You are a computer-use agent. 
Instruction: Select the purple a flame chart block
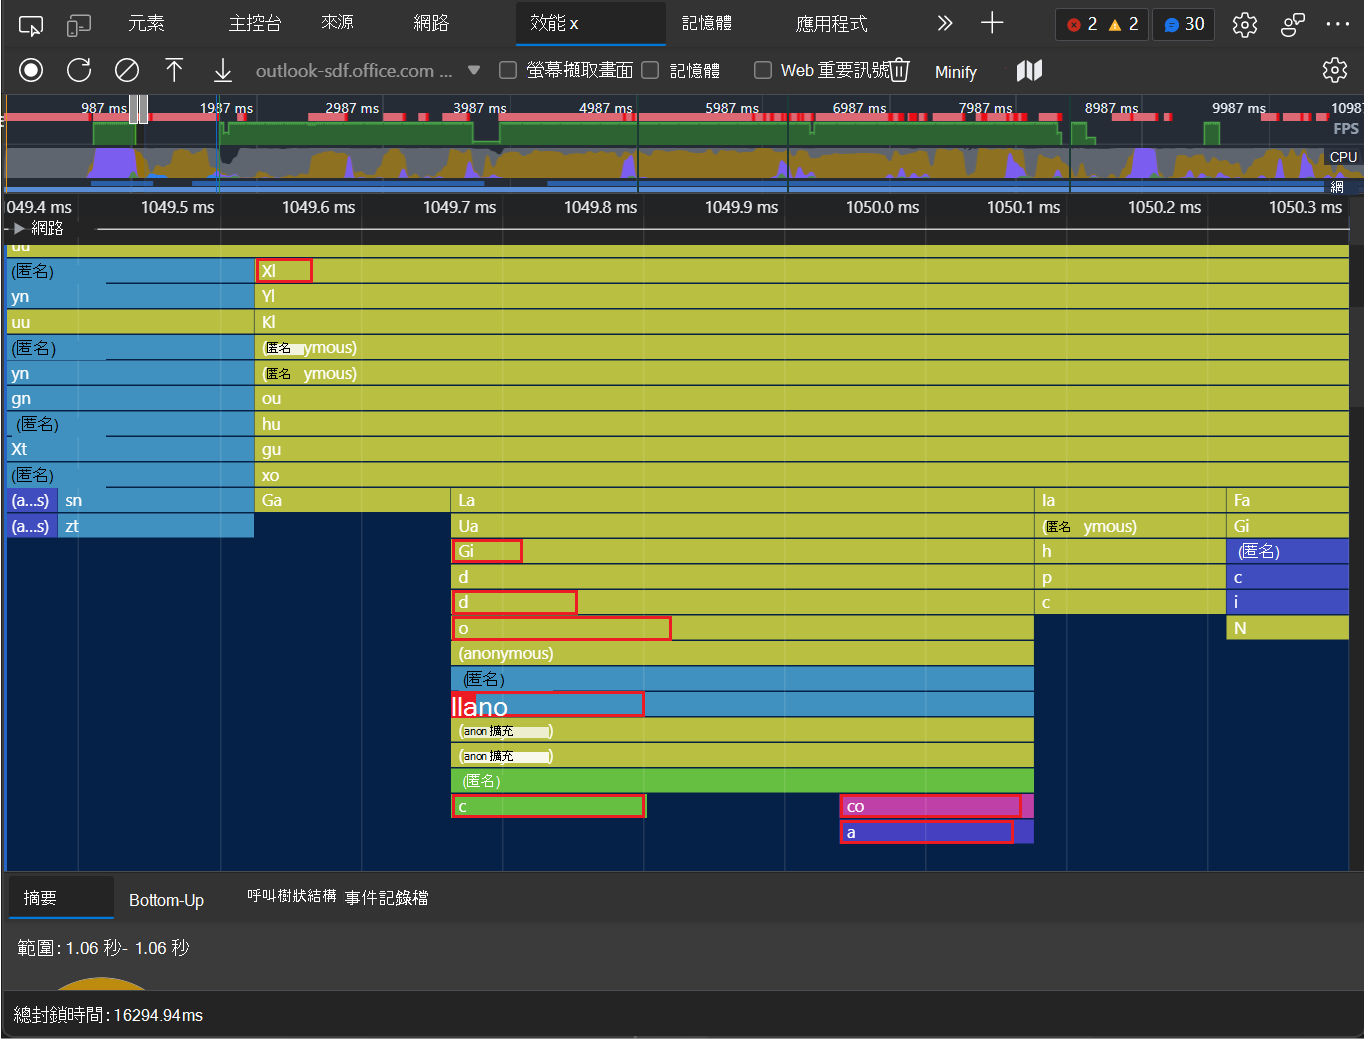click(937, 832)
